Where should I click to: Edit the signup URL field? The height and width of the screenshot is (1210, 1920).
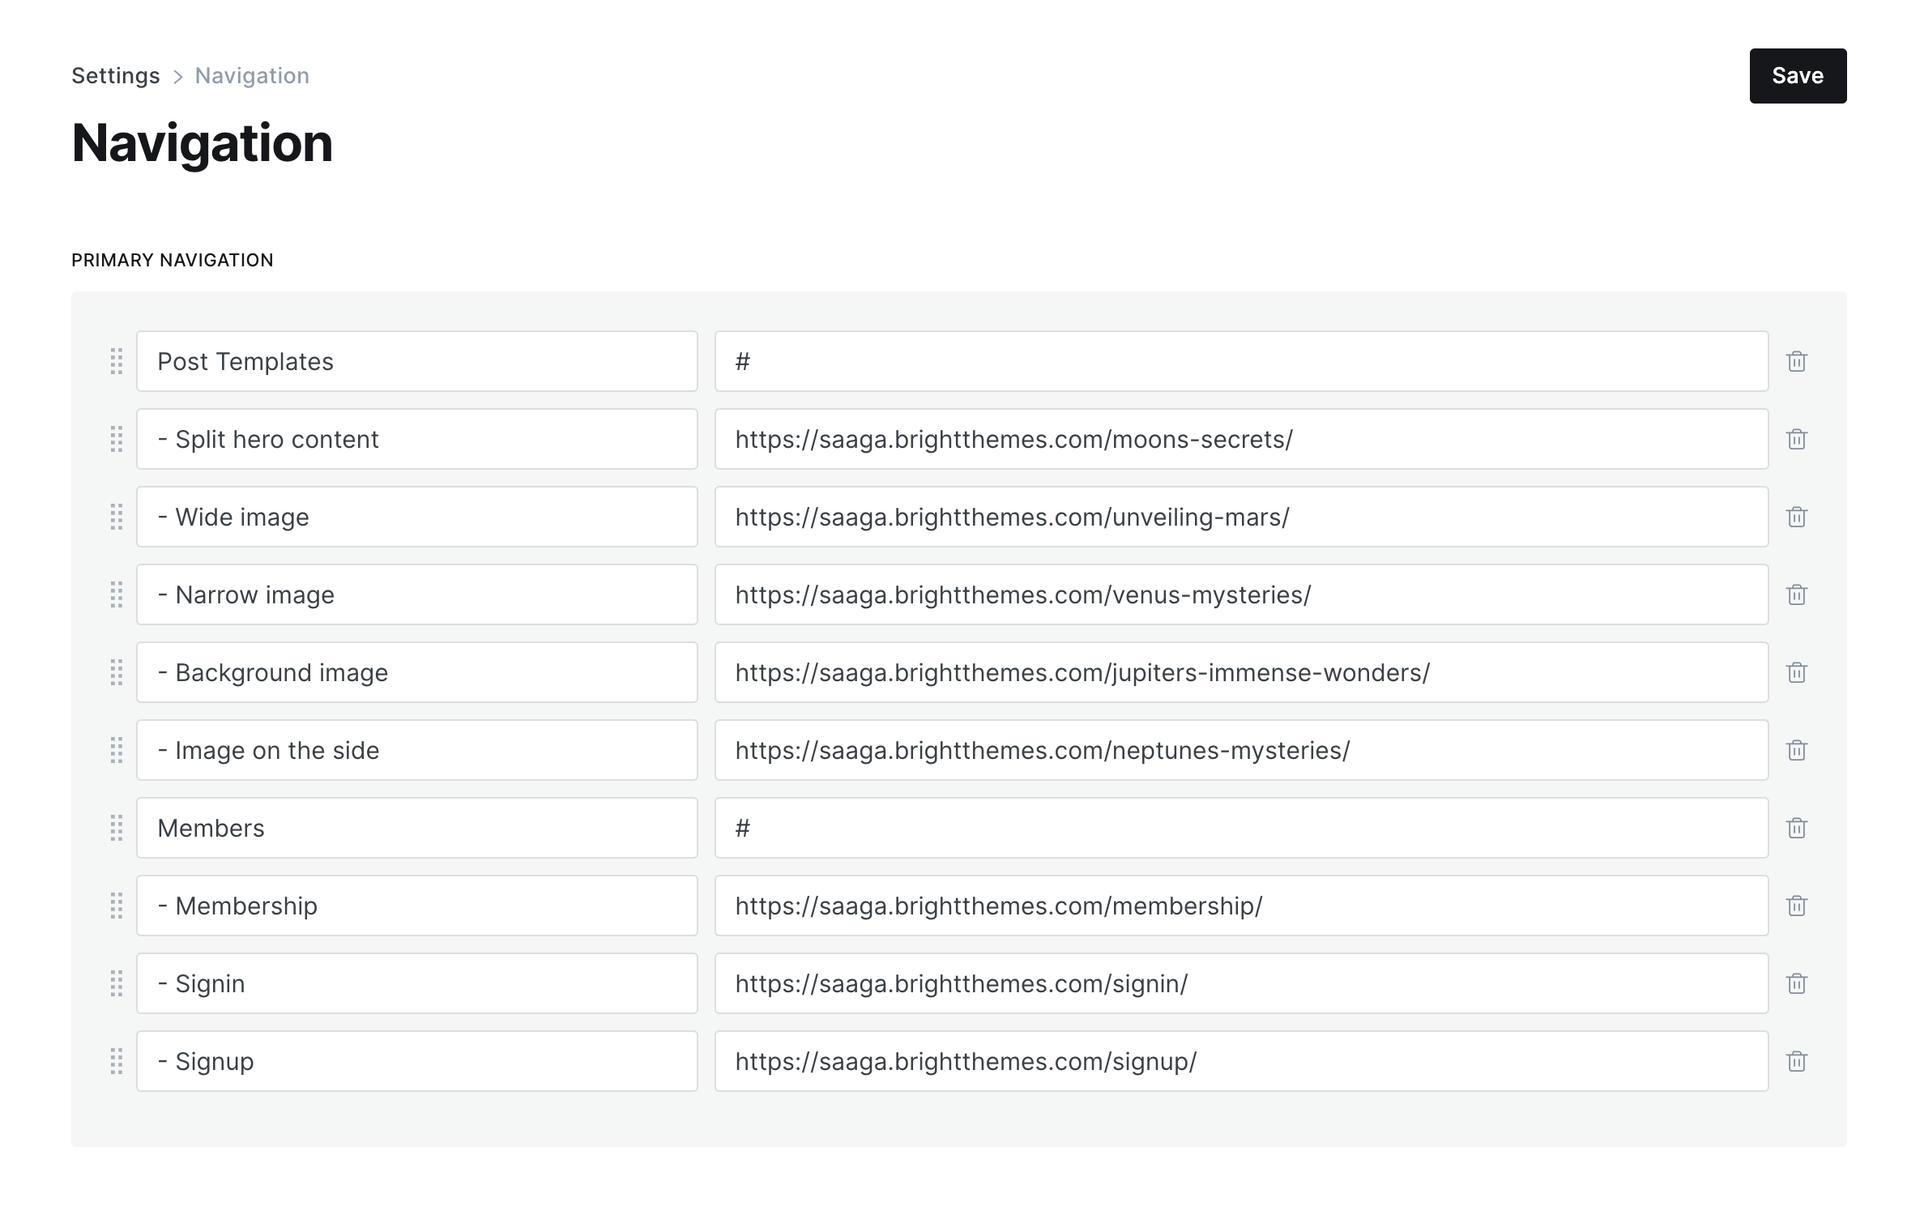click(x=1241, y=1061)
